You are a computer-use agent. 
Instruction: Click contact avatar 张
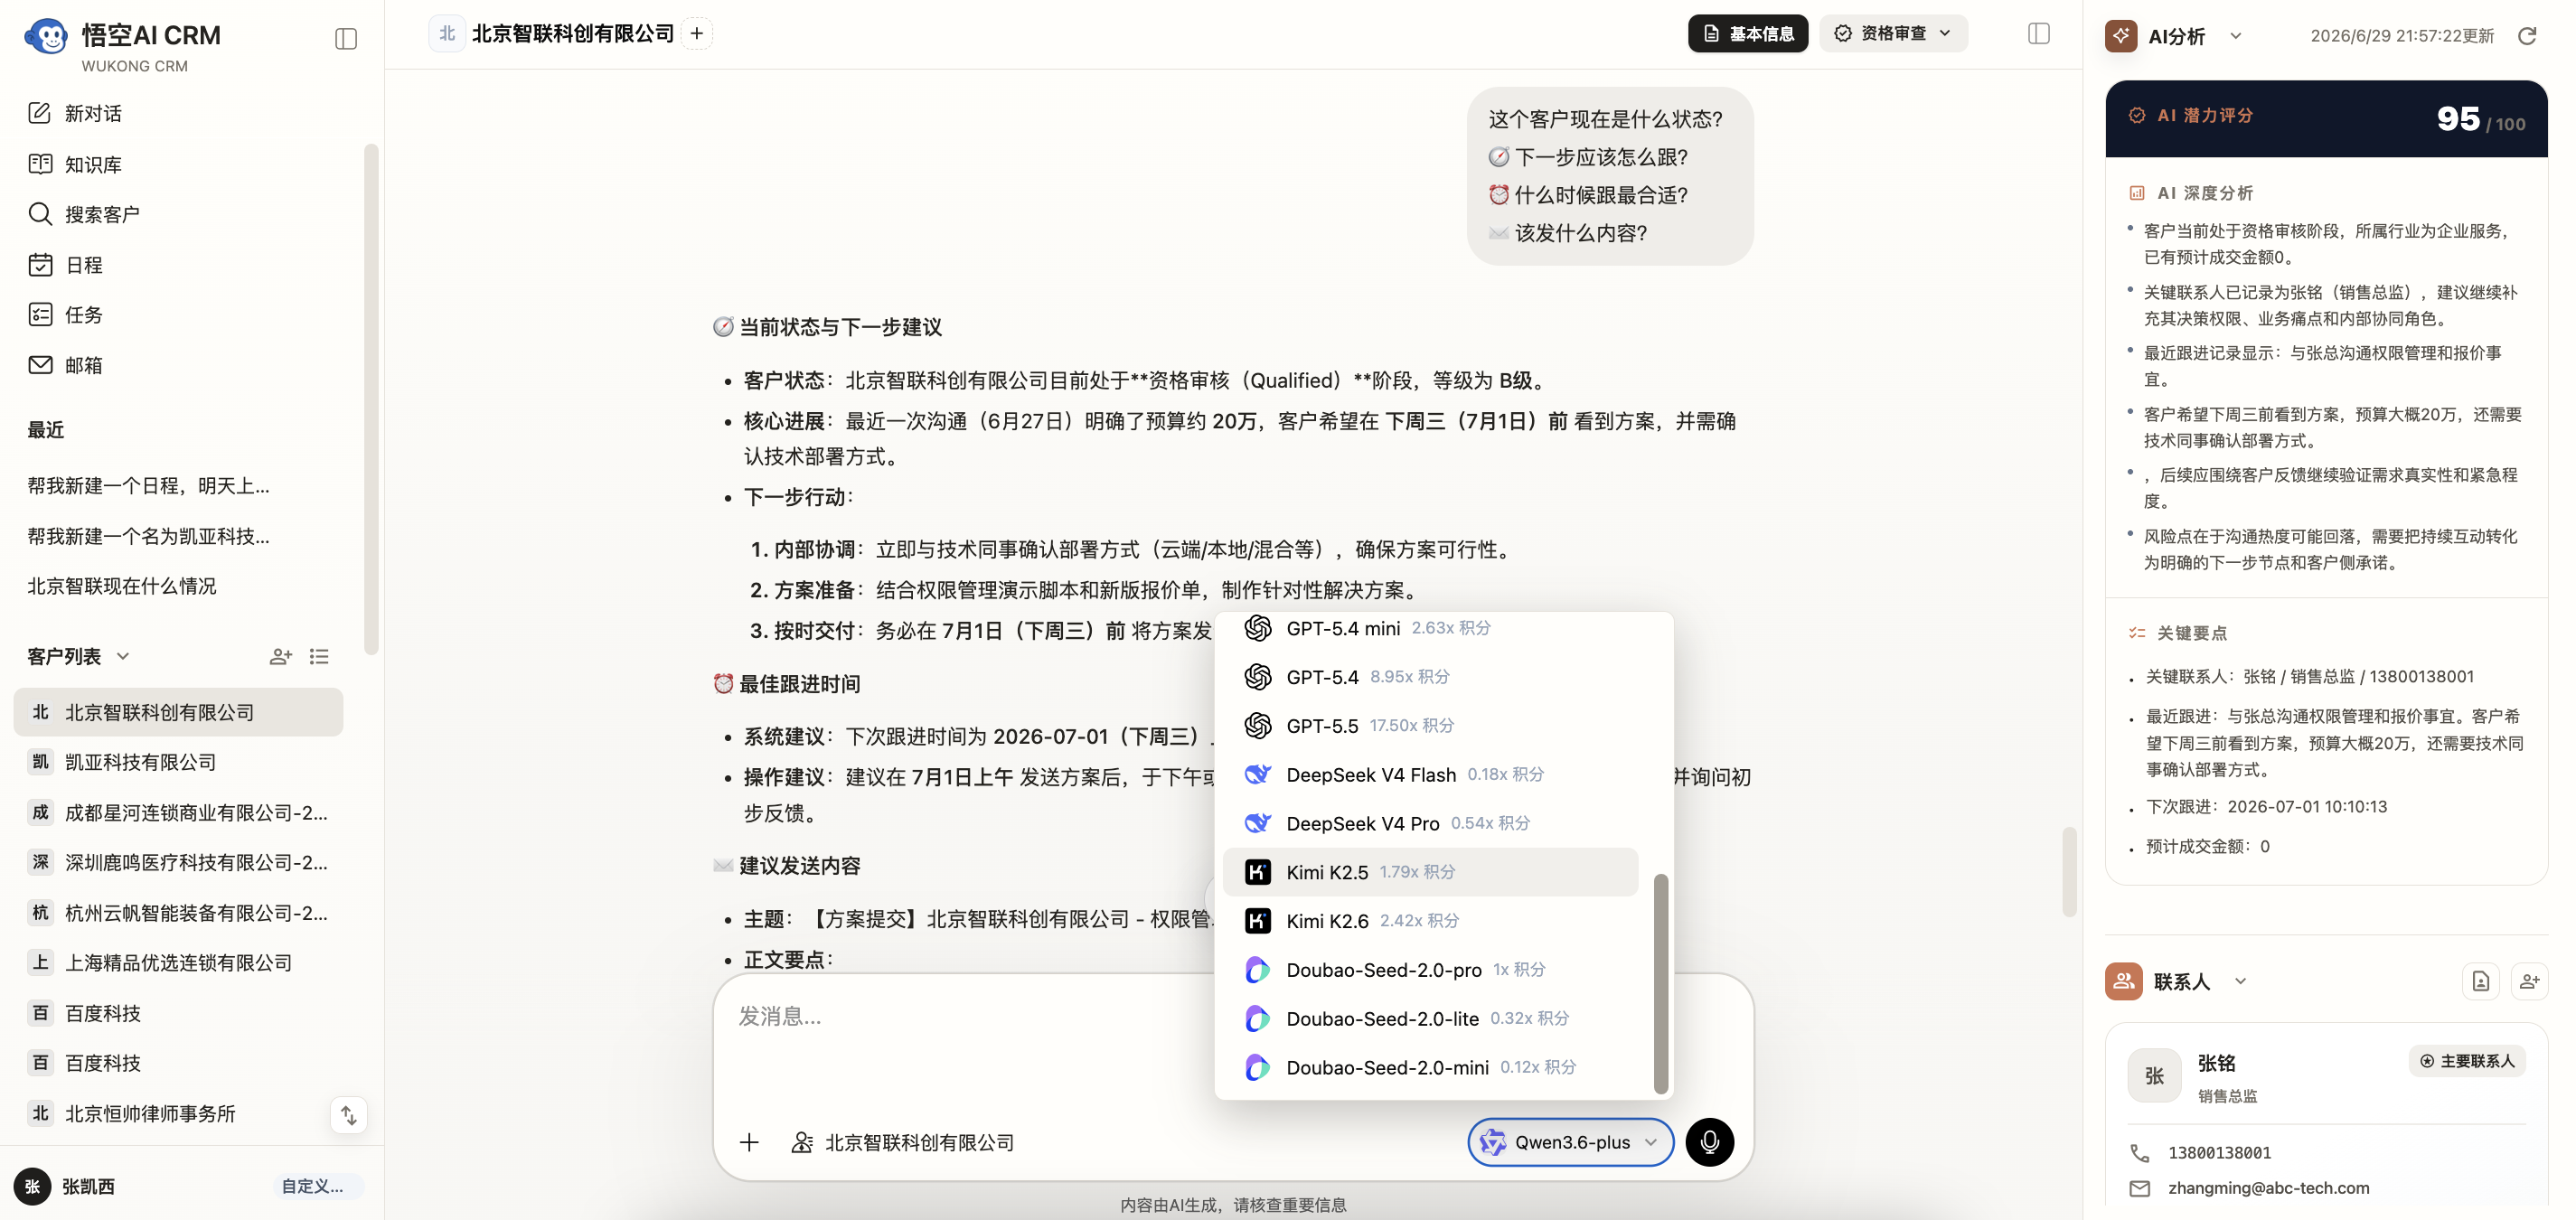[2154, 1075]
